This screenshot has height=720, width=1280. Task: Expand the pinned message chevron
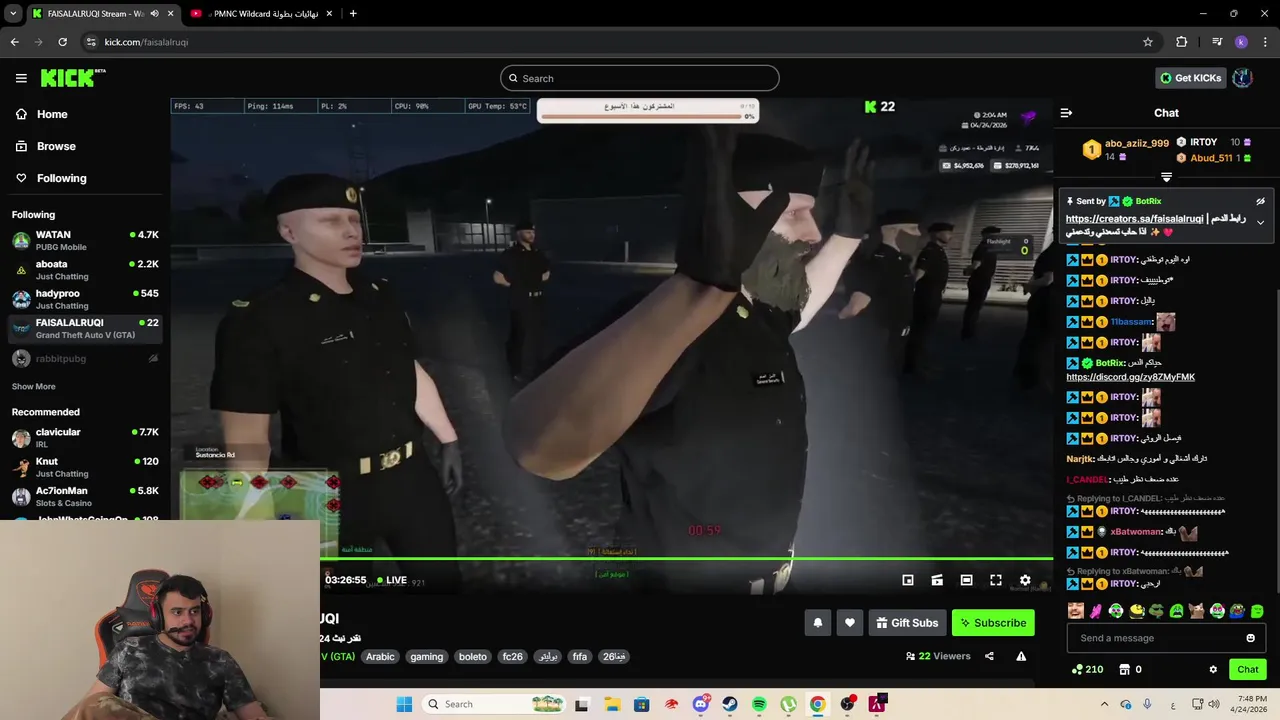click(1260, 222)
